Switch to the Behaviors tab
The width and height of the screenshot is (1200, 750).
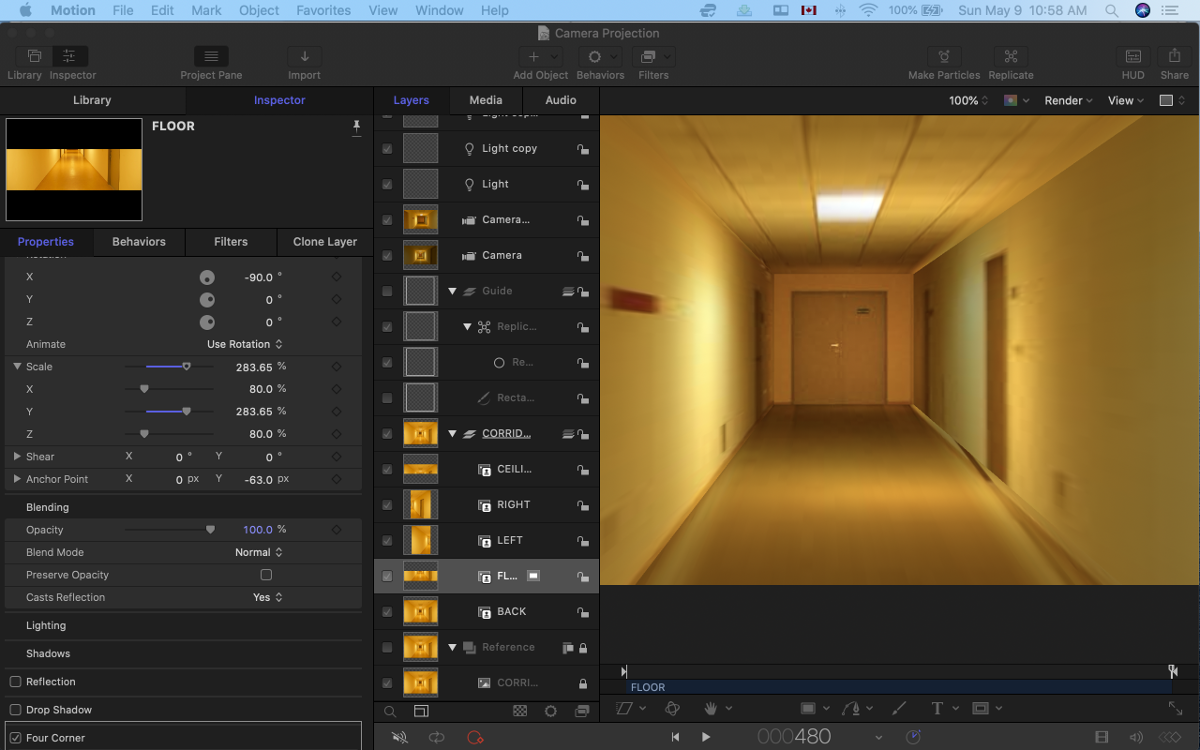[139, 242]
